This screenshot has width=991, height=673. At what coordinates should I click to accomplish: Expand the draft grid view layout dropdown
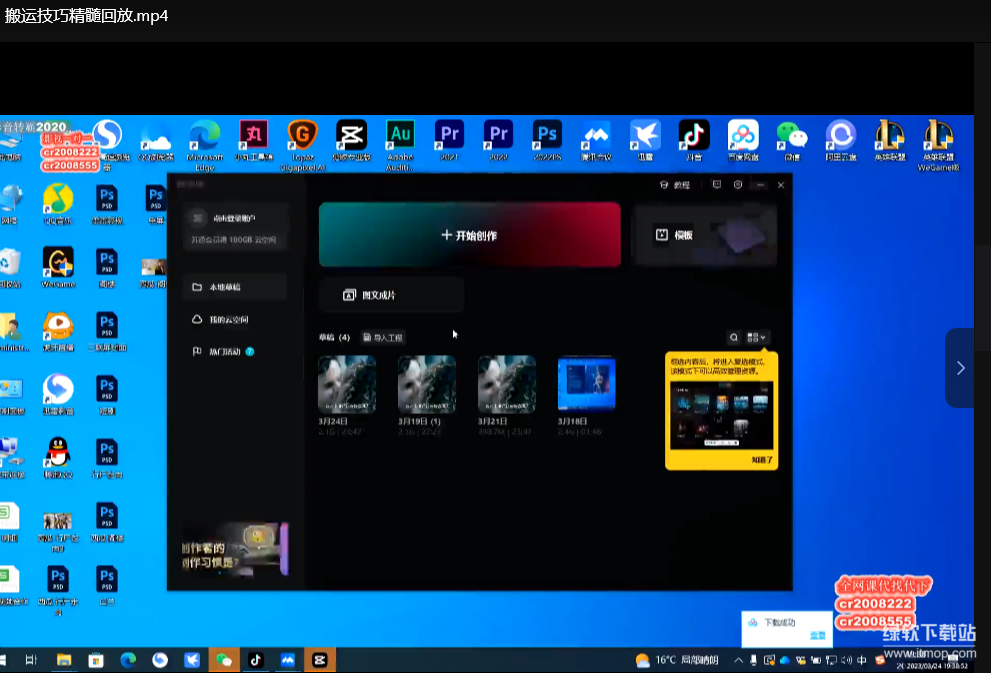tap(757, 338)
